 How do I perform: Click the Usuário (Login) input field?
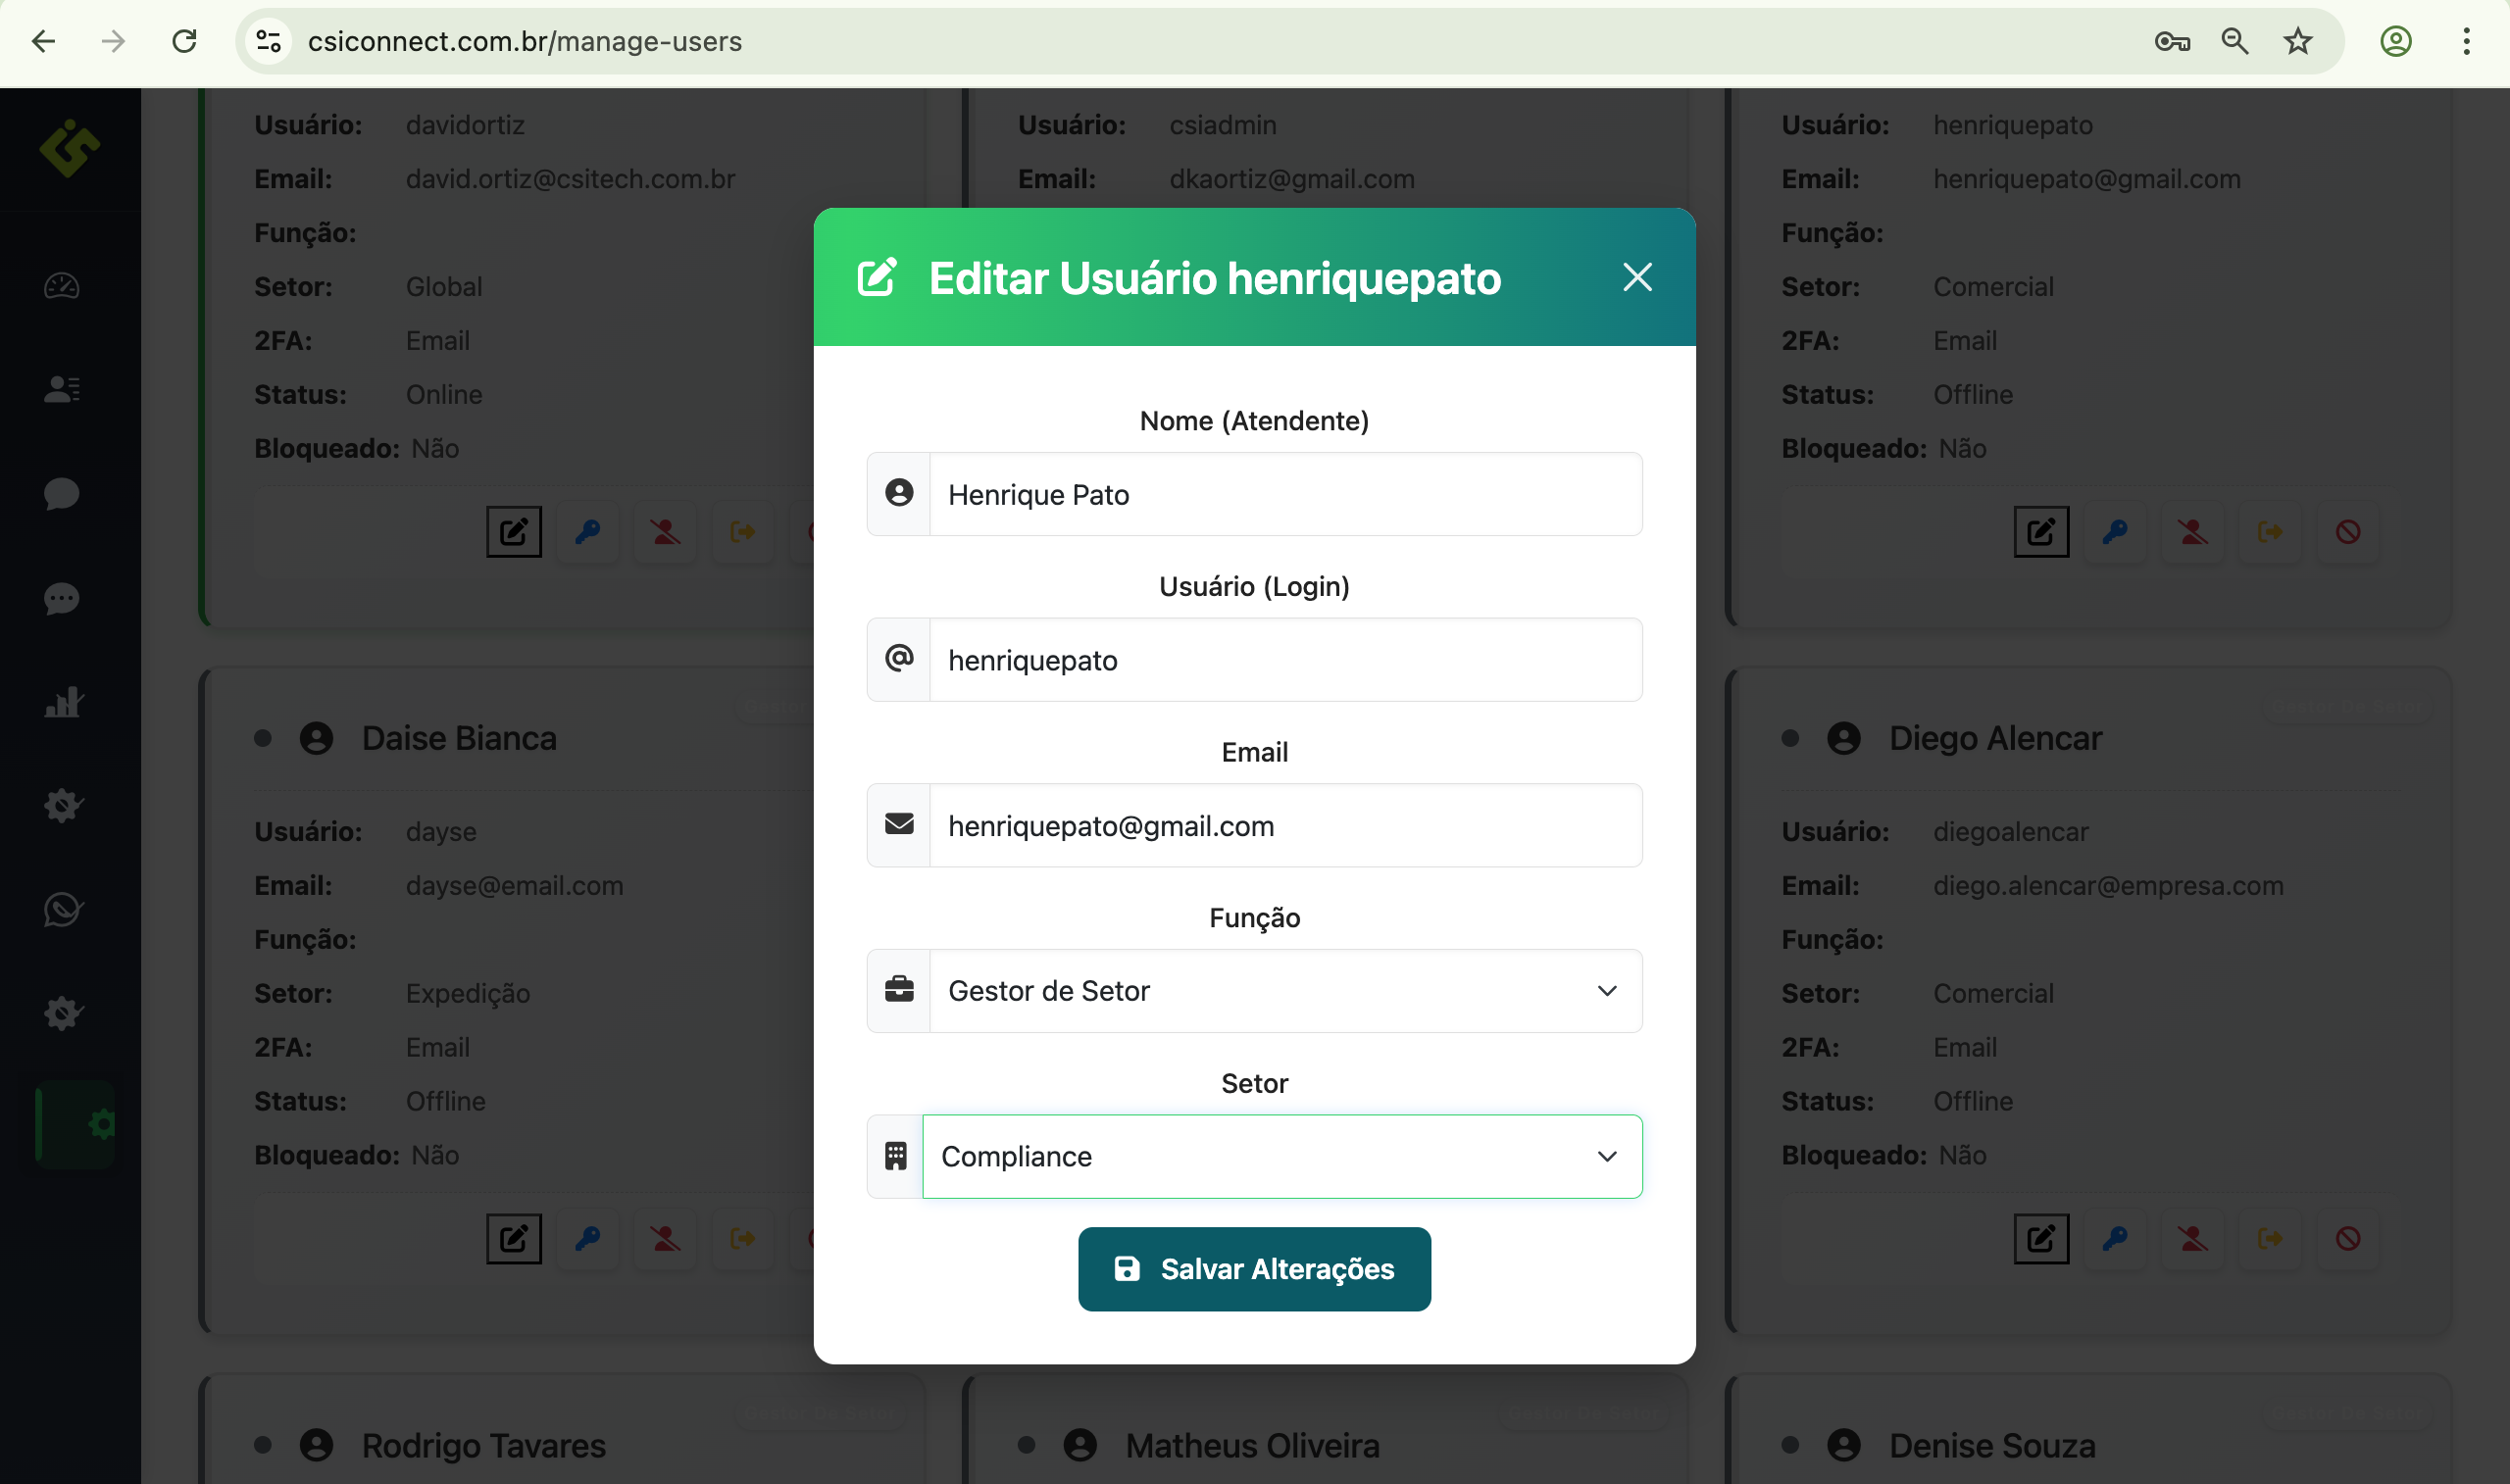(1284, 660)
